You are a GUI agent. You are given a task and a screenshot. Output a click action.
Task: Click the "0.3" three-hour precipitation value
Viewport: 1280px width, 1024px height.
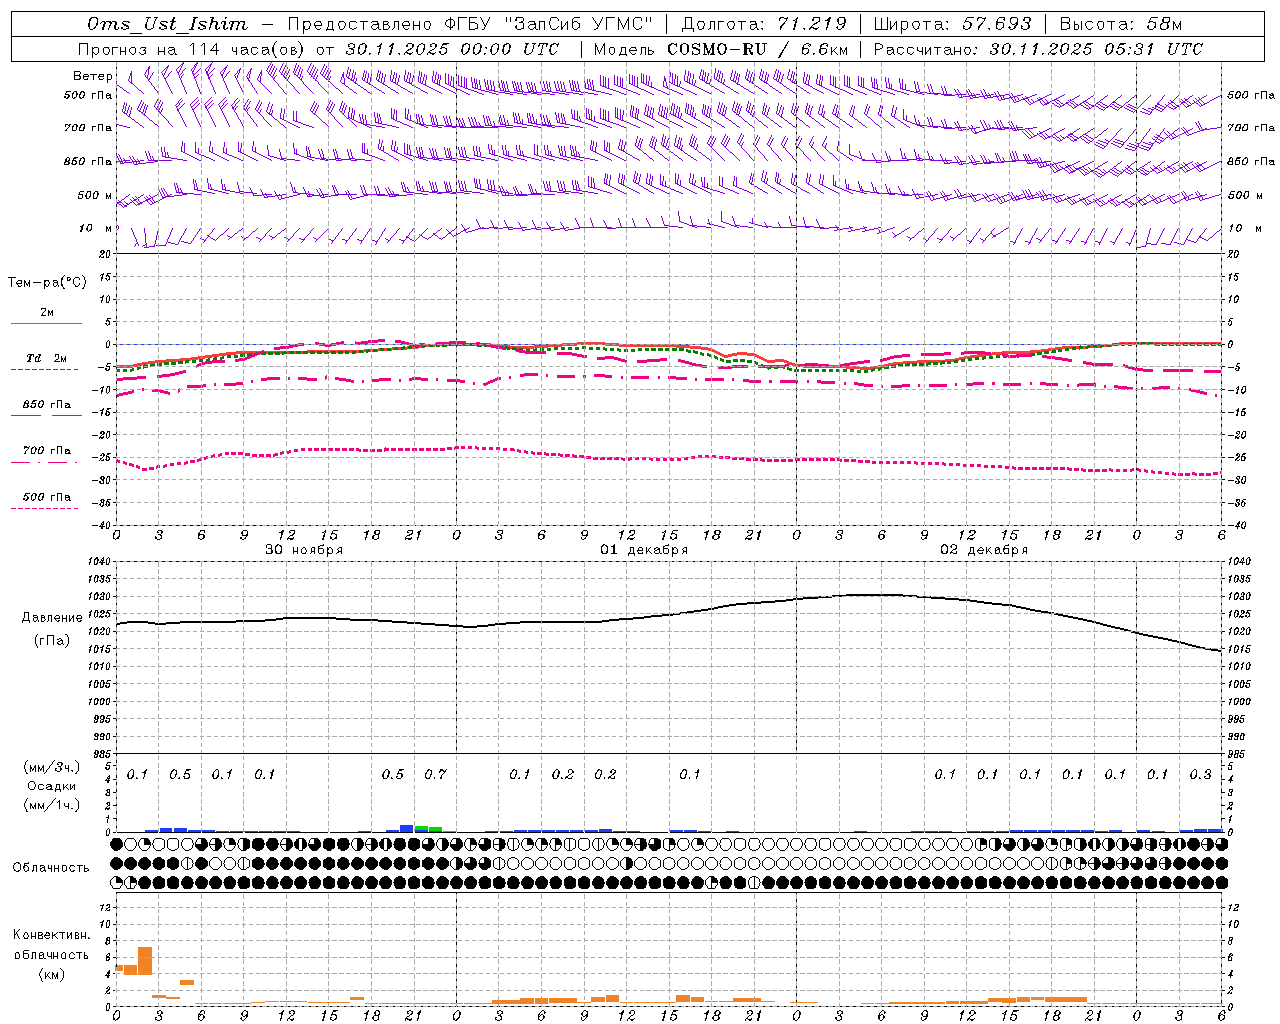[1200, 775]
